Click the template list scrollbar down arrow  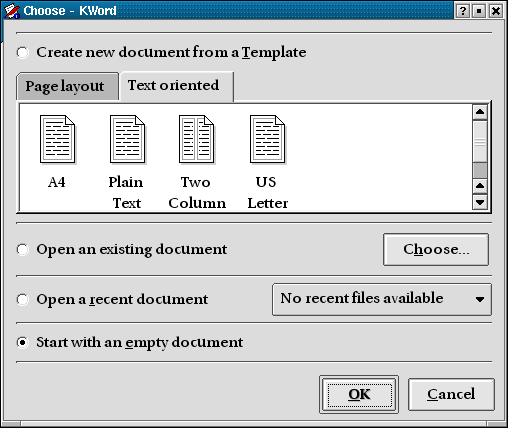(x=480, y=202)
